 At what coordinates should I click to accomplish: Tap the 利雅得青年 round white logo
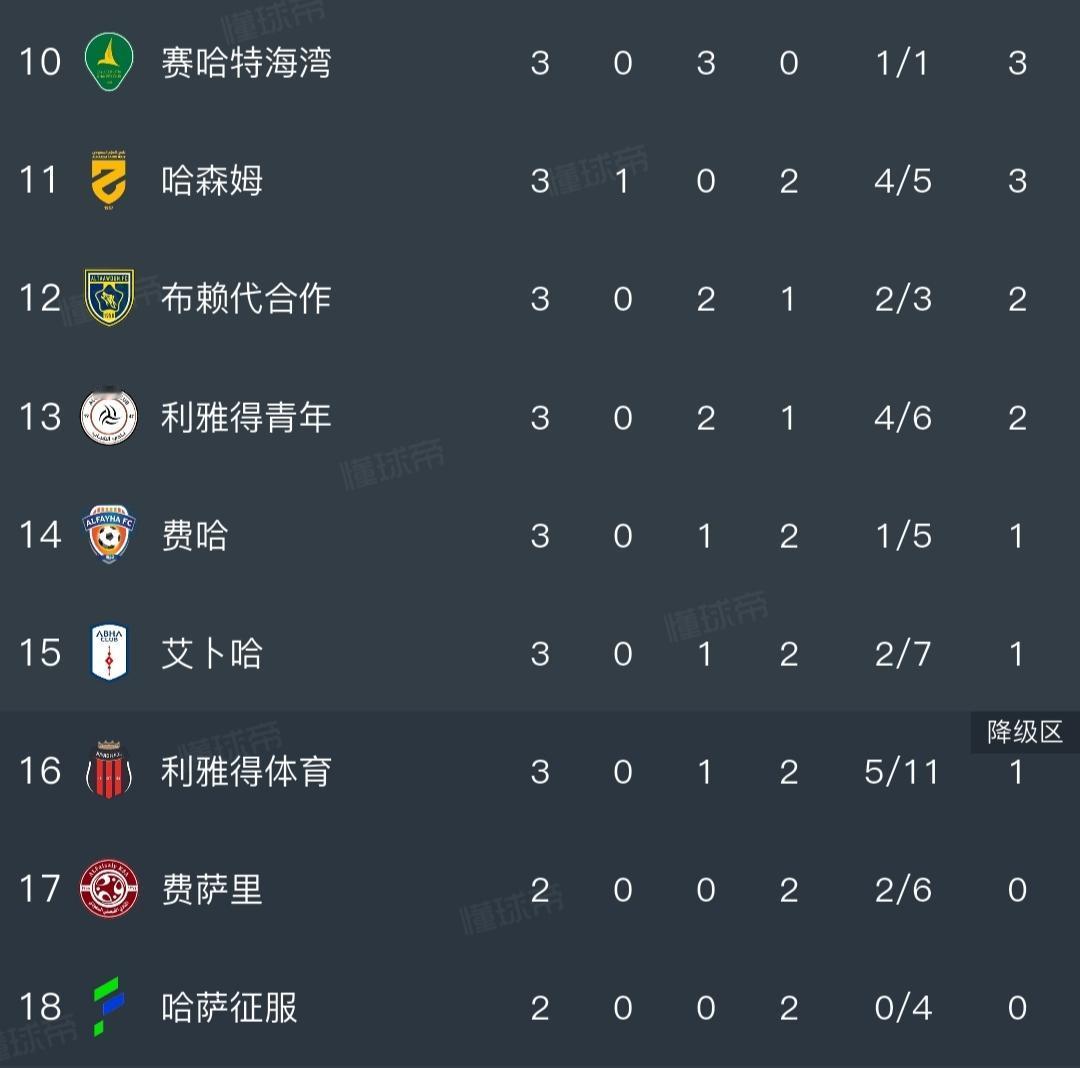(x=109, y=416)
